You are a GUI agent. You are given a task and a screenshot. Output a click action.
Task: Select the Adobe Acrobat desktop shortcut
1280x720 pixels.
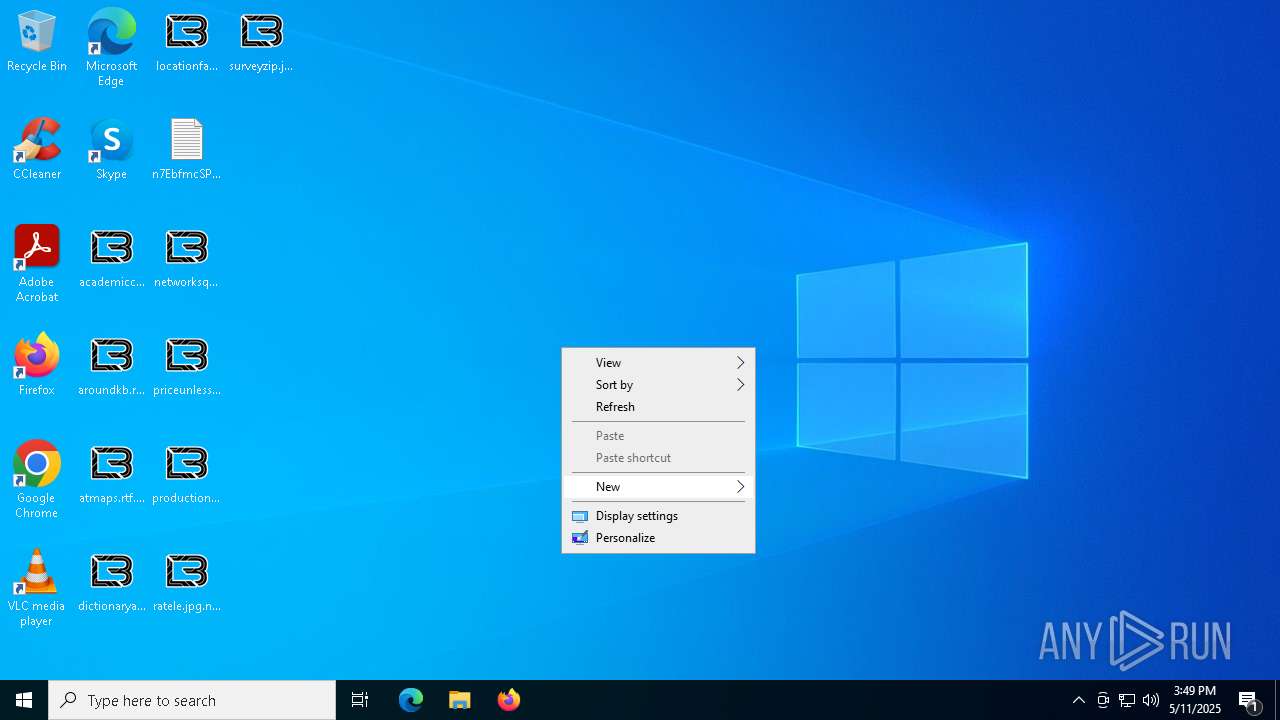(x=37, y=264)
